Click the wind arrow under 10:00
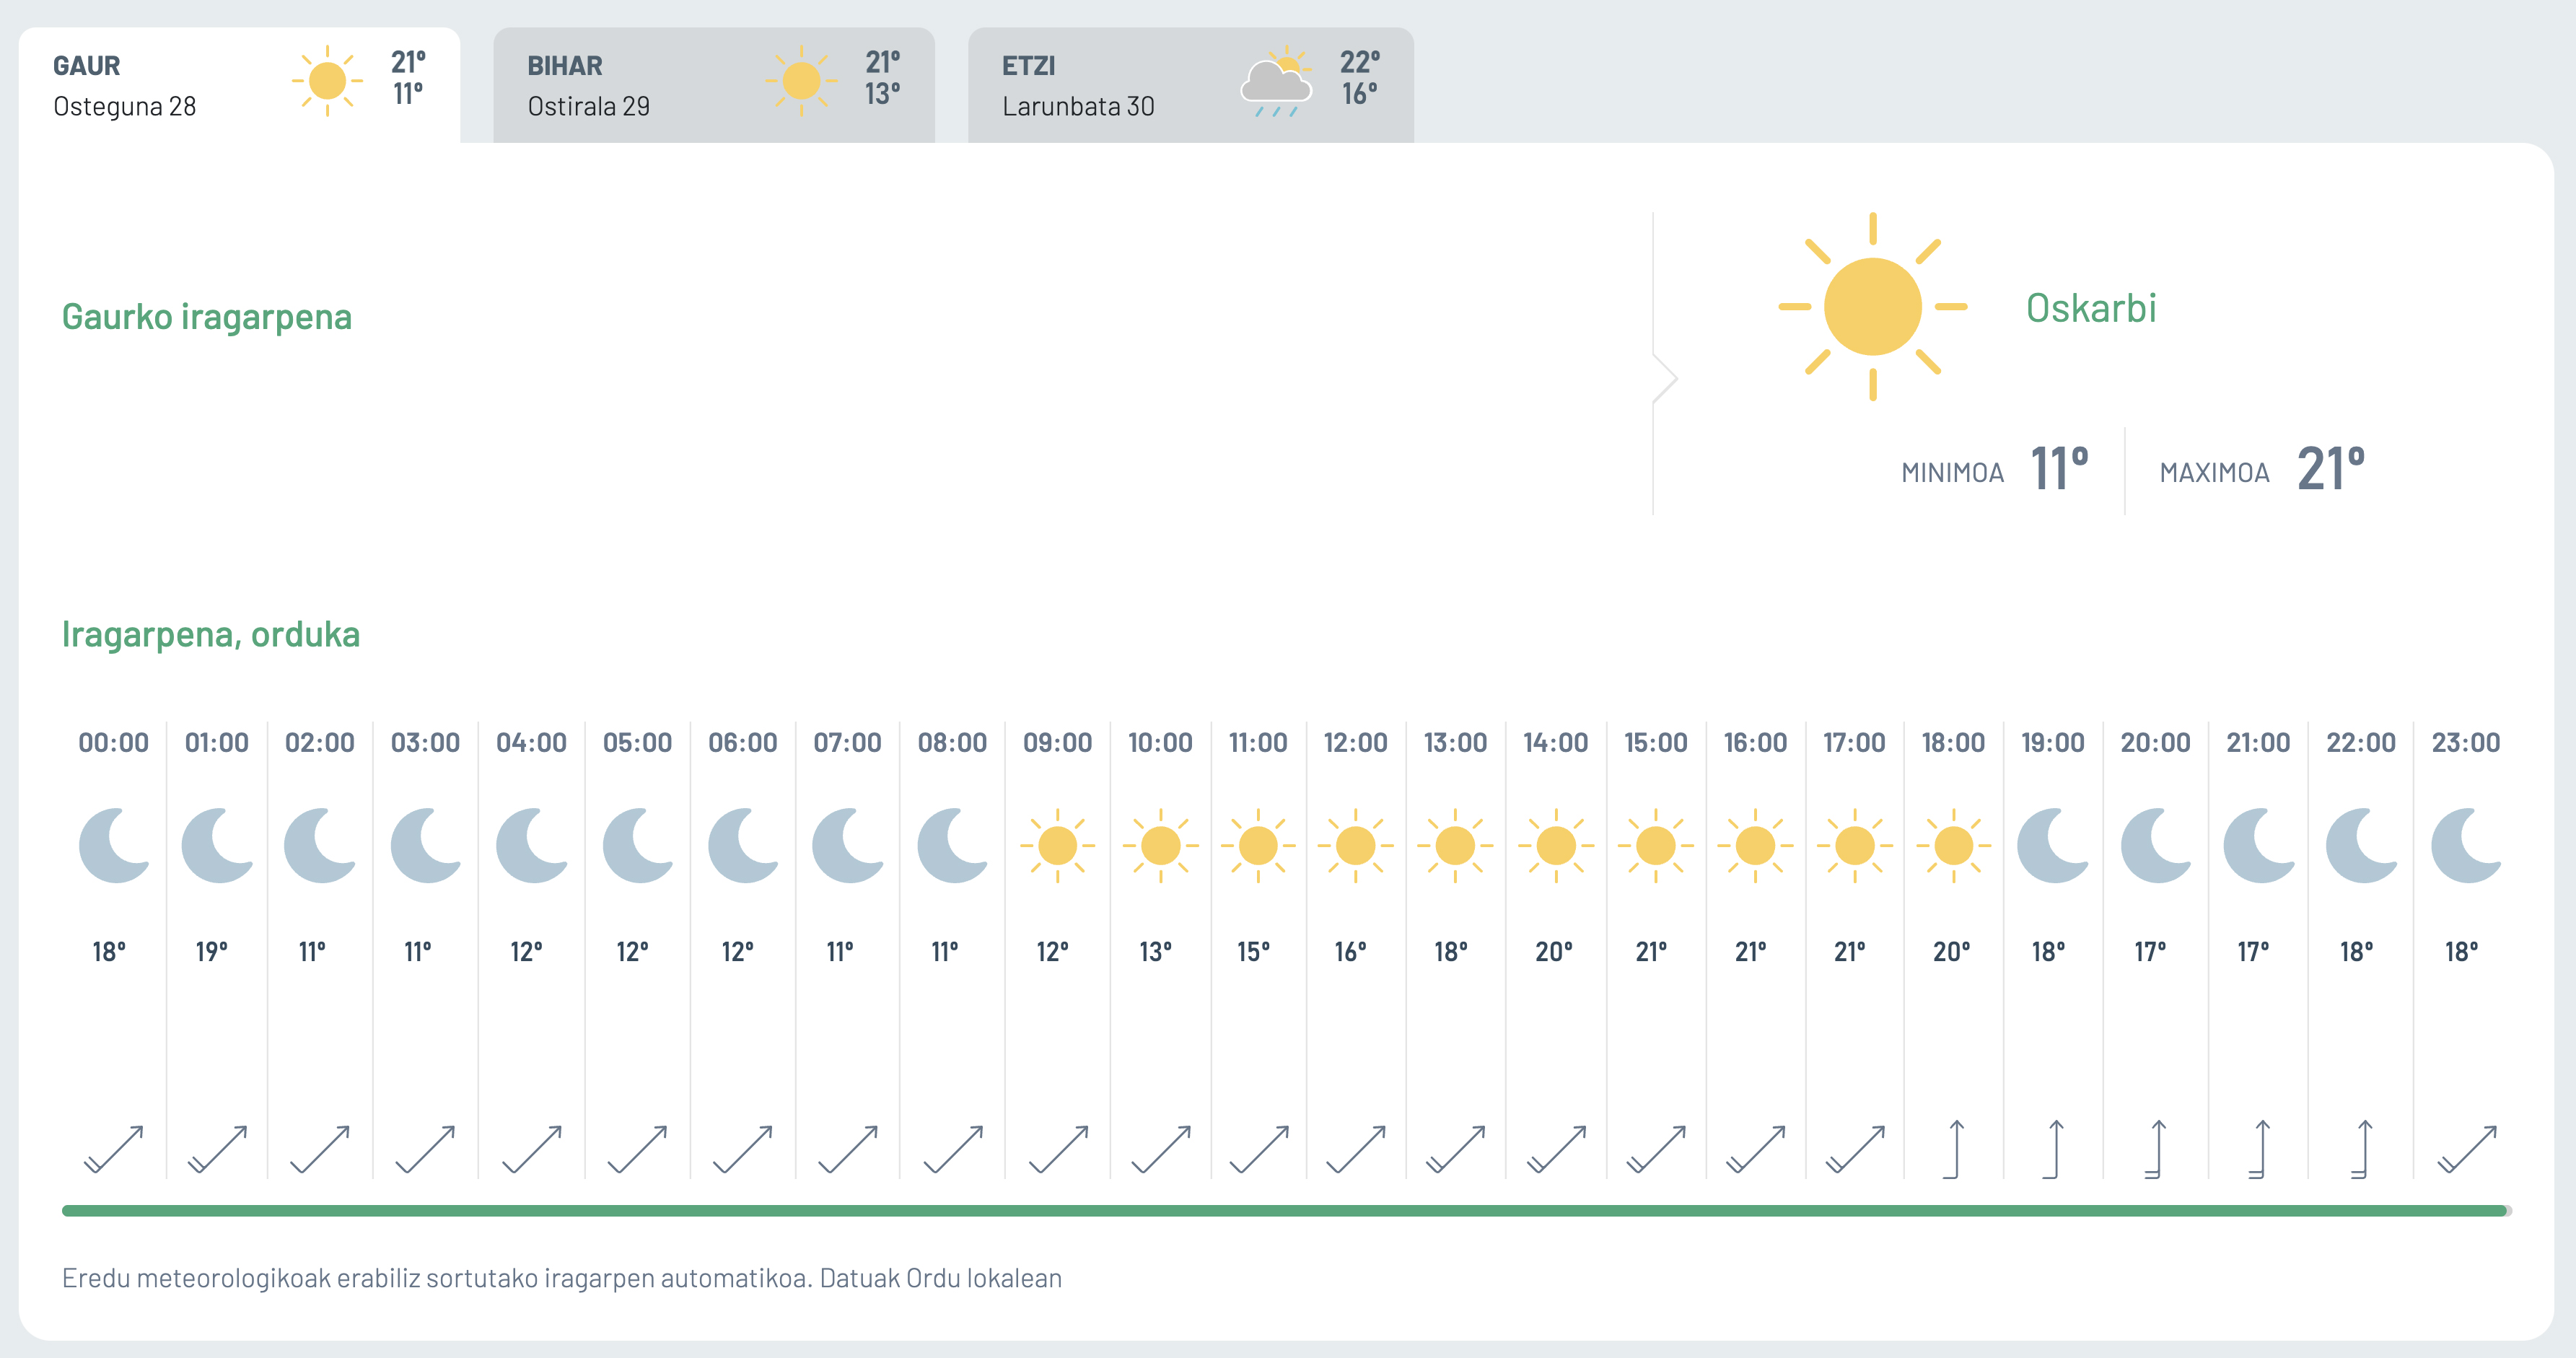 1160,1149
